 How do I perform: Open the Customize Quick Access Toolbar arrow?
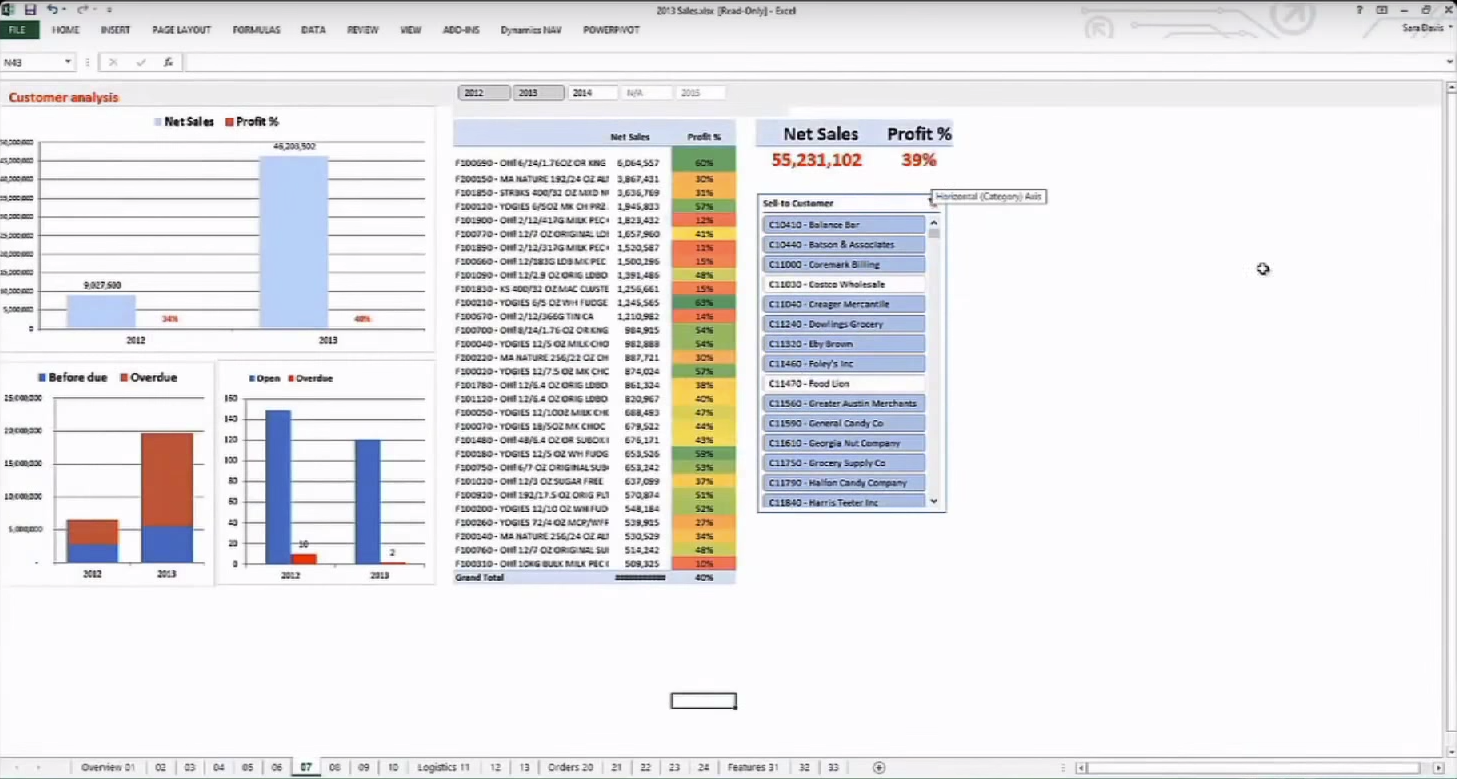pyautogui.click(x=109, y=10)
